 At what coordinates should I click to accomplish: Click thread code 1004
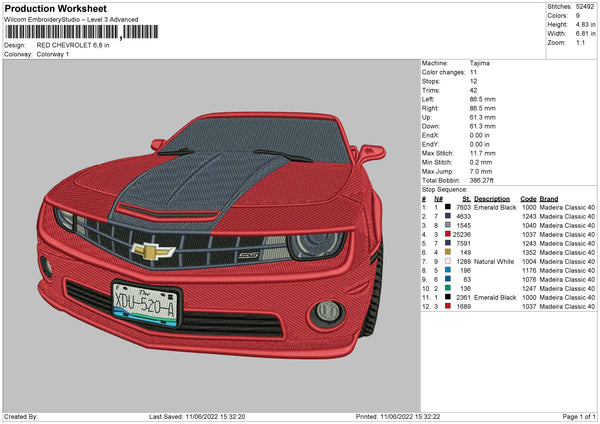point(529,262)
